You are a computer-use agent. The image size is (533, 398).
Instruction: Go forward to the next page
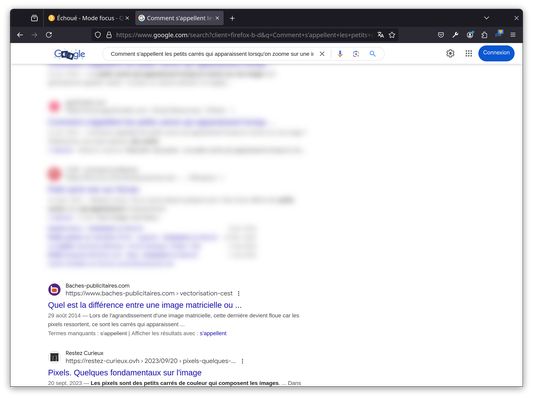pos(34,35)
